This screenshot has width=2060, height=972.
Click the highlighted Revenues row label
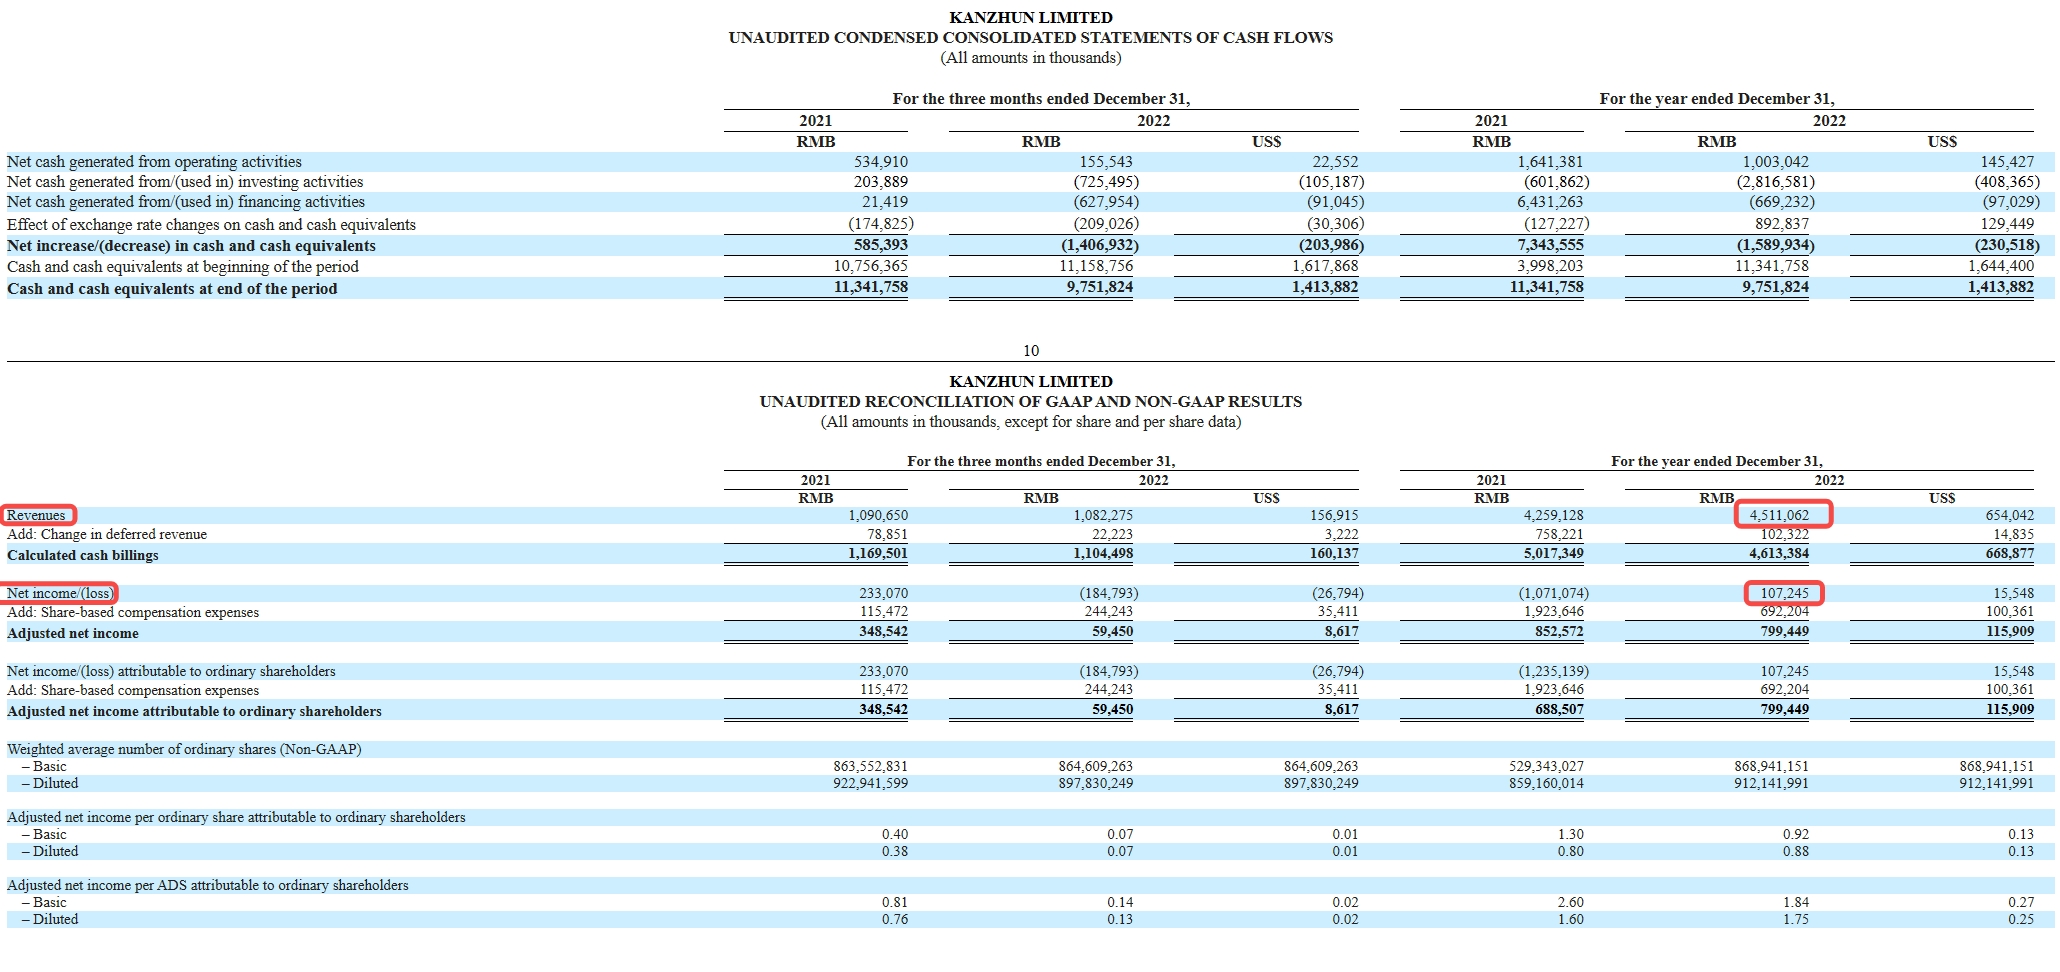(37, 515)
